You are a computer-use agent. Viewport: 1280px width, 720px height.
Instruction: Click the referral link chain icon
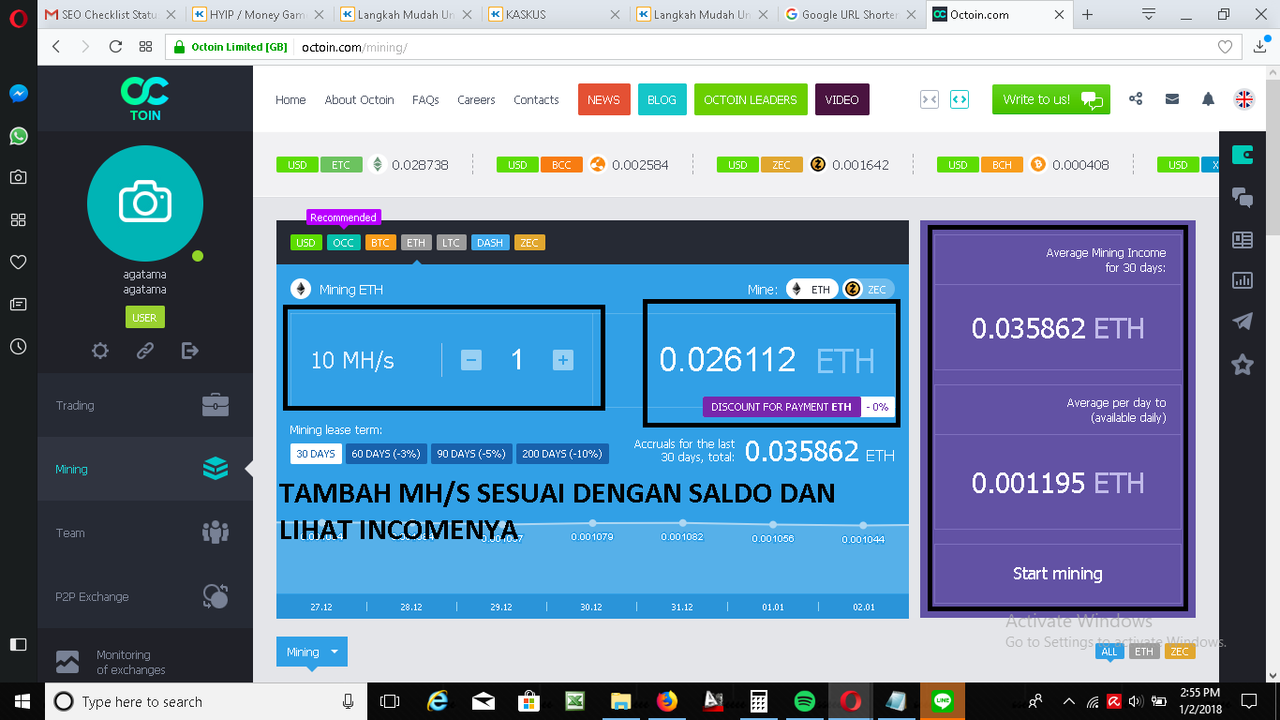click(x=145, y=351)
